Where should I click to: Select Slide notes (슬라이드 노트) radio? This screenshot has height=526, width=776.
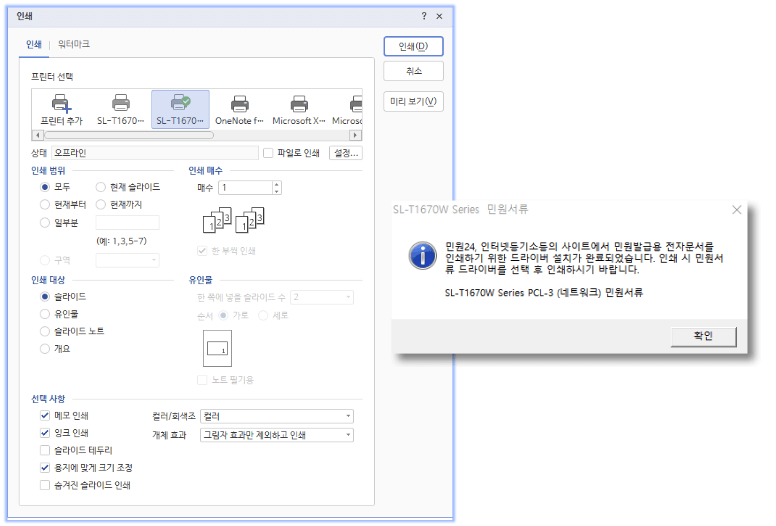(x=45, y=331)
